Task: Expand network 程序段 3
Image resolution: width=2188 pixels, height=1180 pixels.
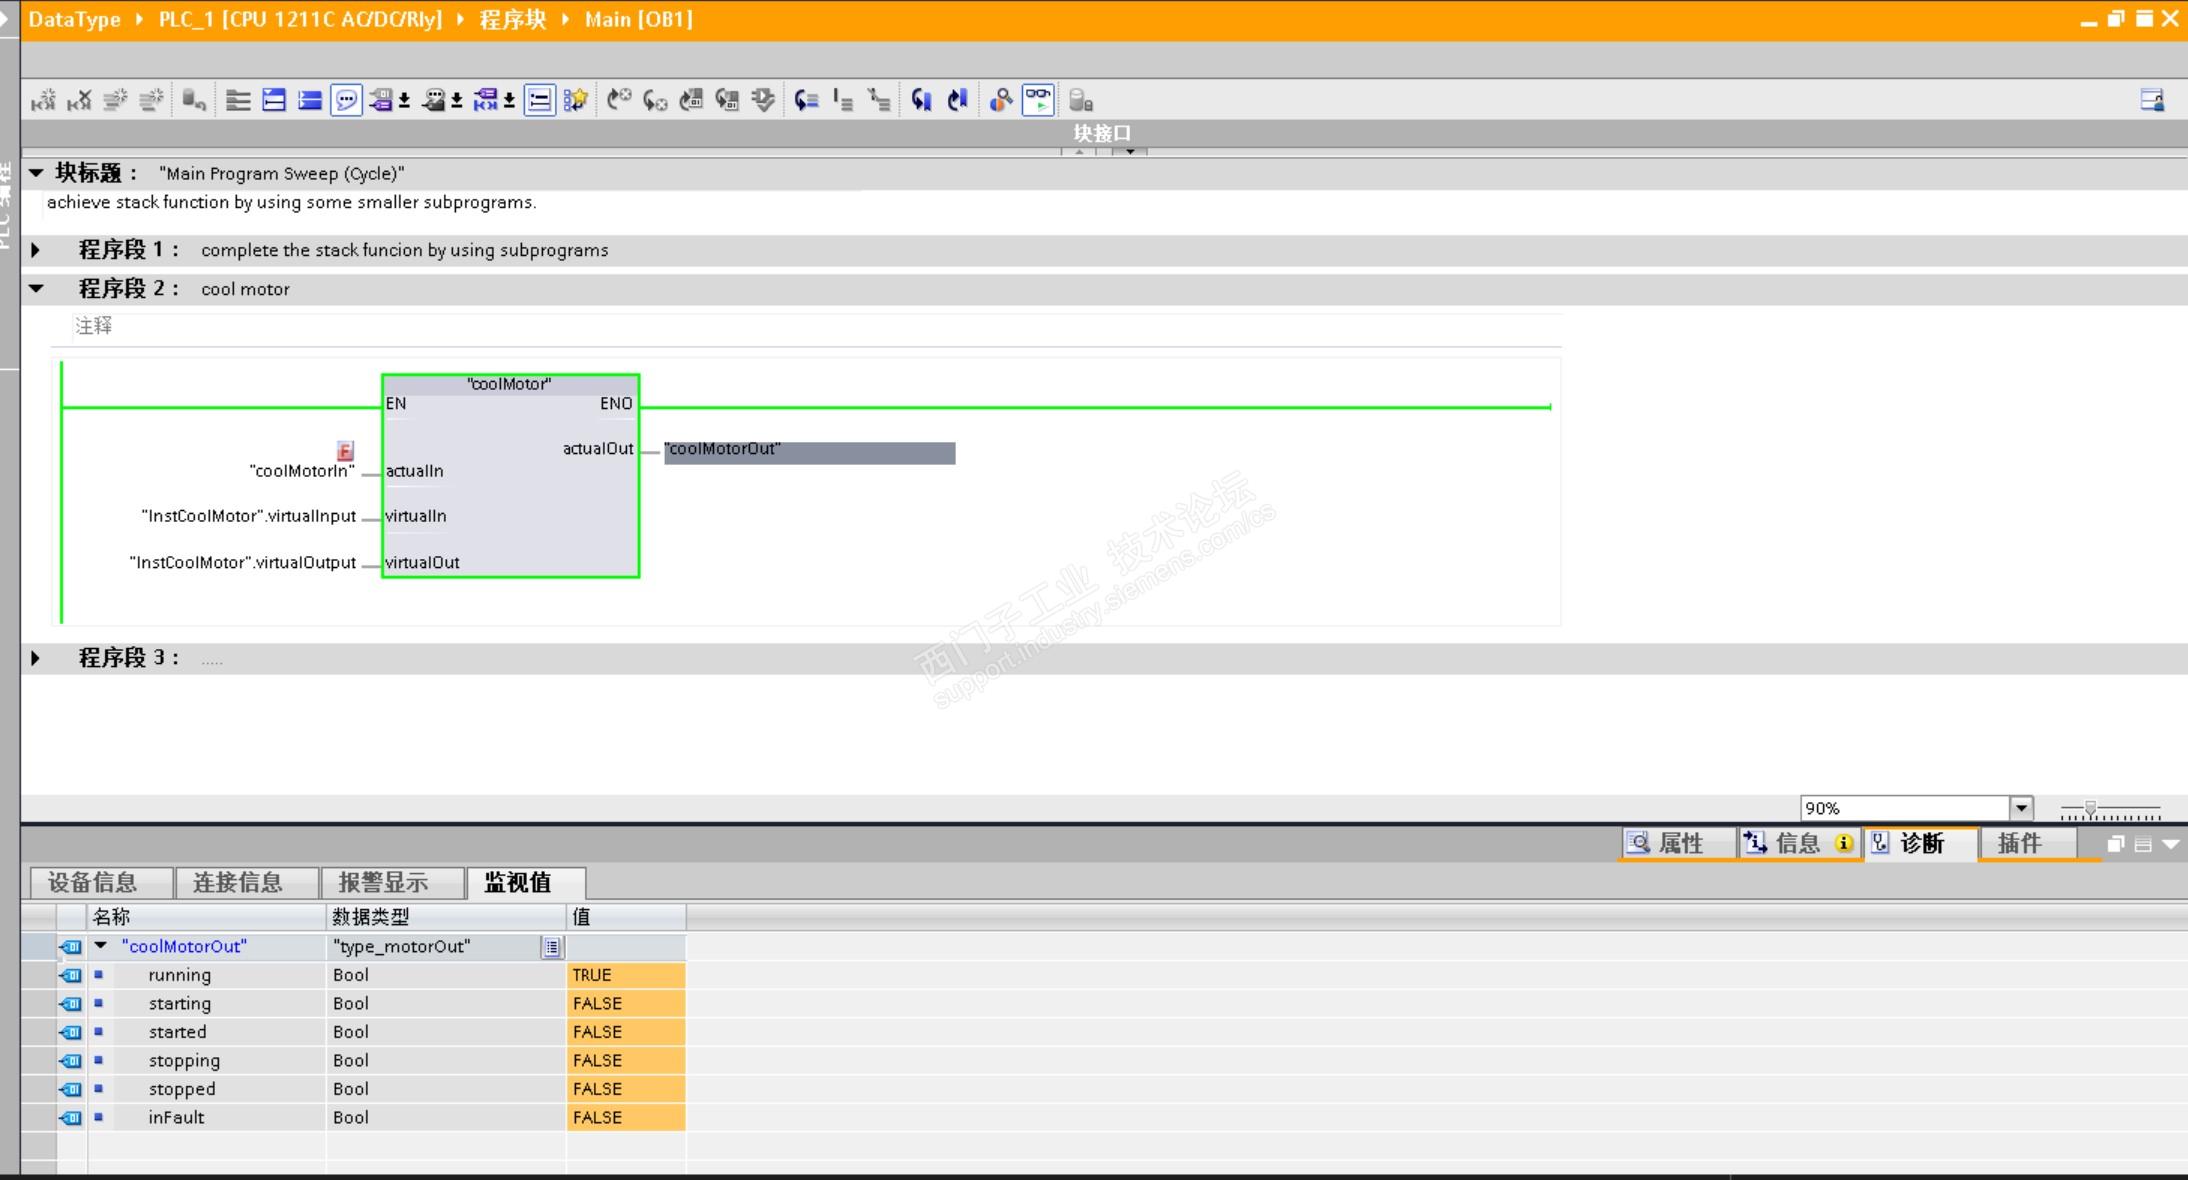Action: pos(36,658)
